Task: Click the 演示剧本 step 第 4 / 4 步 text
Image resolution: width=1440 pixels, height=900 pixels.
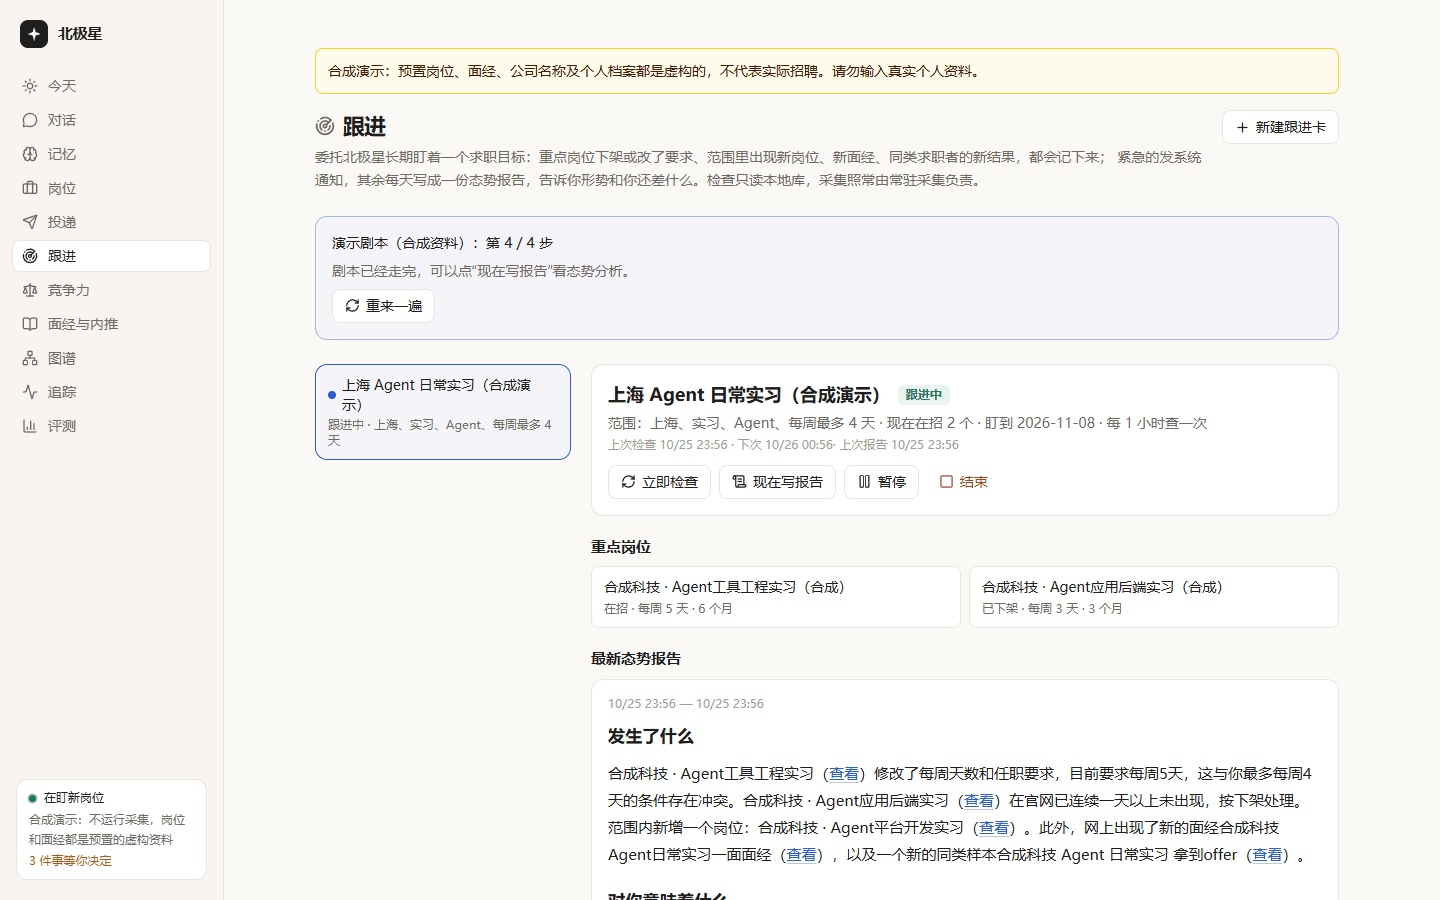Action: [519, 243]
